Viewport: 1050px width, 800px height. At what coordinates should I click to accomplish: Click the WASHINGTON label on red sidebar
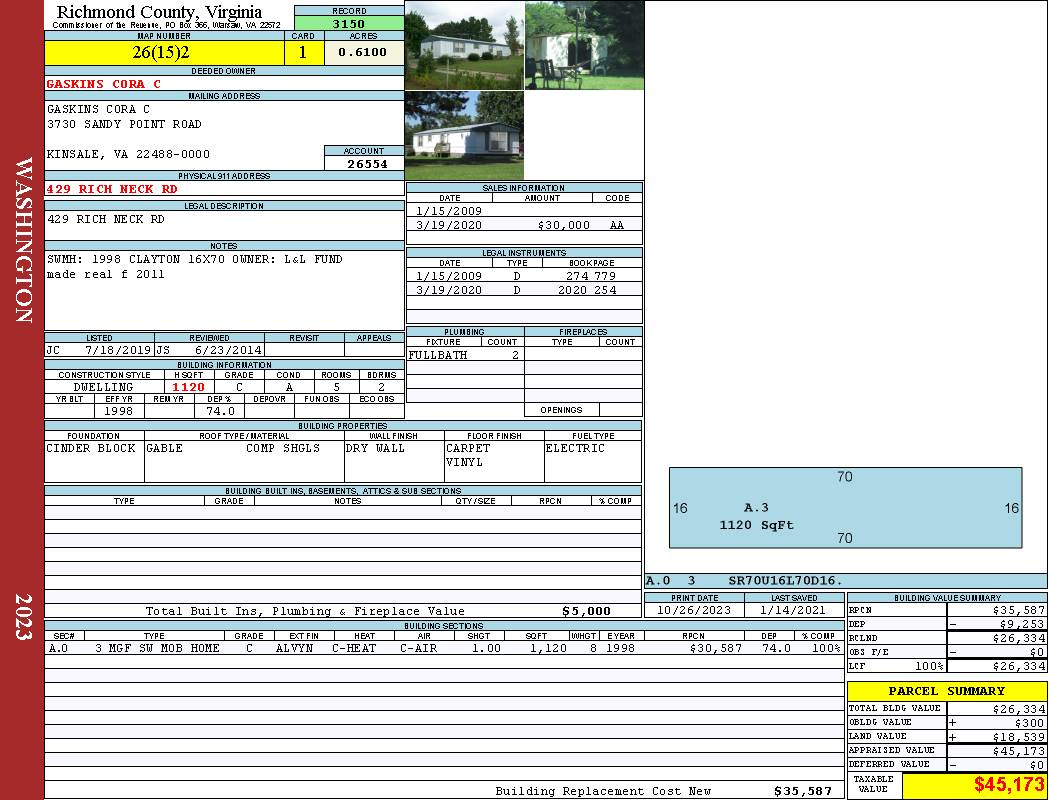(x=23, y=238)
